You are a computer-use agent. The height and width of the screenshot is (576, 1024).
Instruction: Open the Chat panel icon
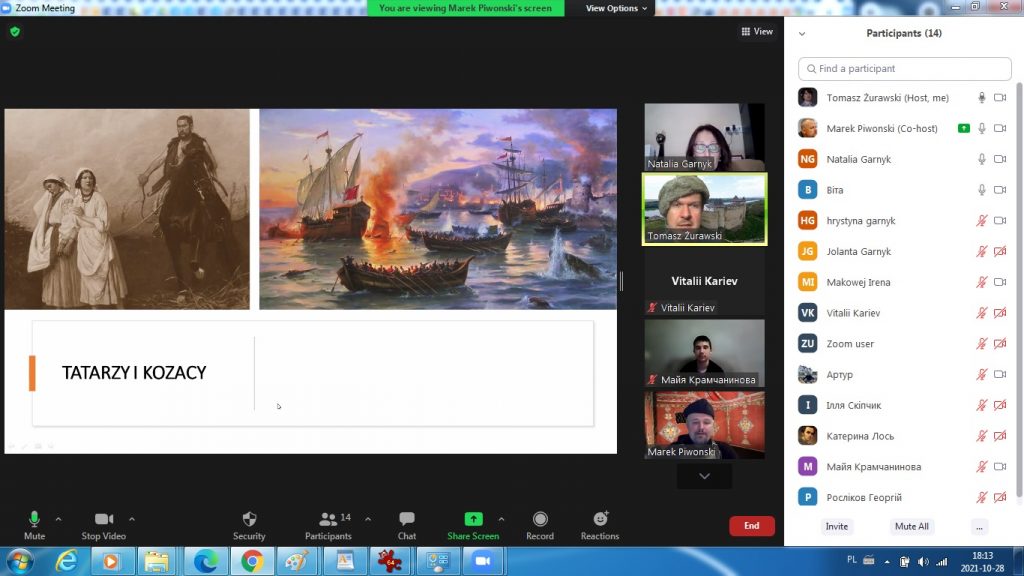tap(406, 520)
